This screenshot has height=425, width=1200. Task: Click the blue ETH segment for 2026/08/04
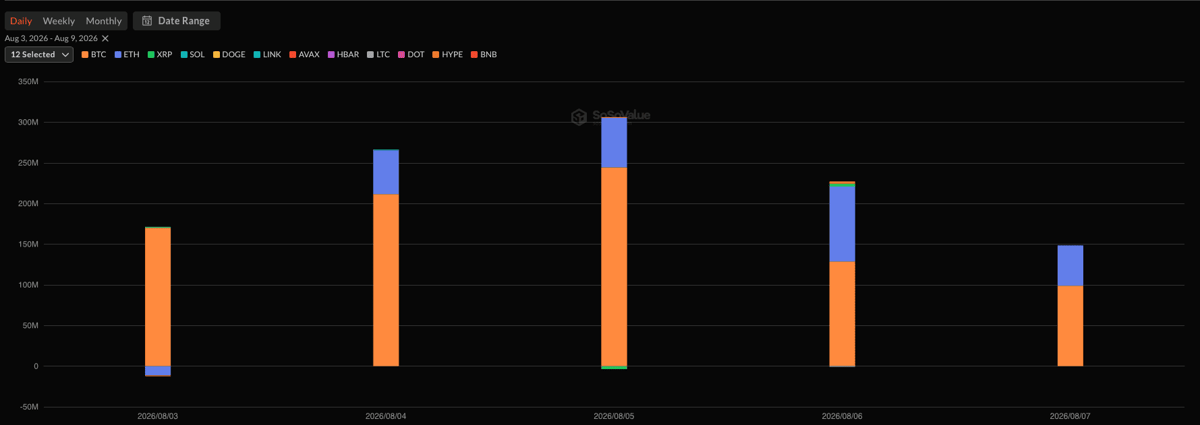(x=386, y=172)
